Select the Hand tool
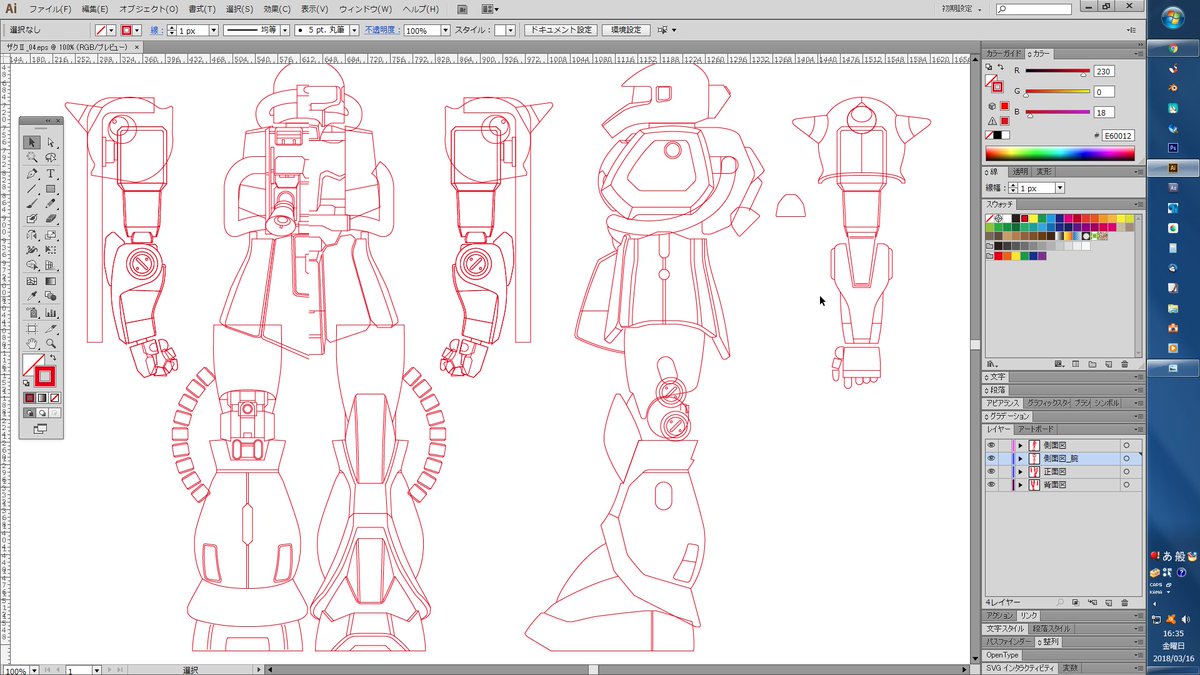Screen dimensions: 1200x675 point(32,342)
